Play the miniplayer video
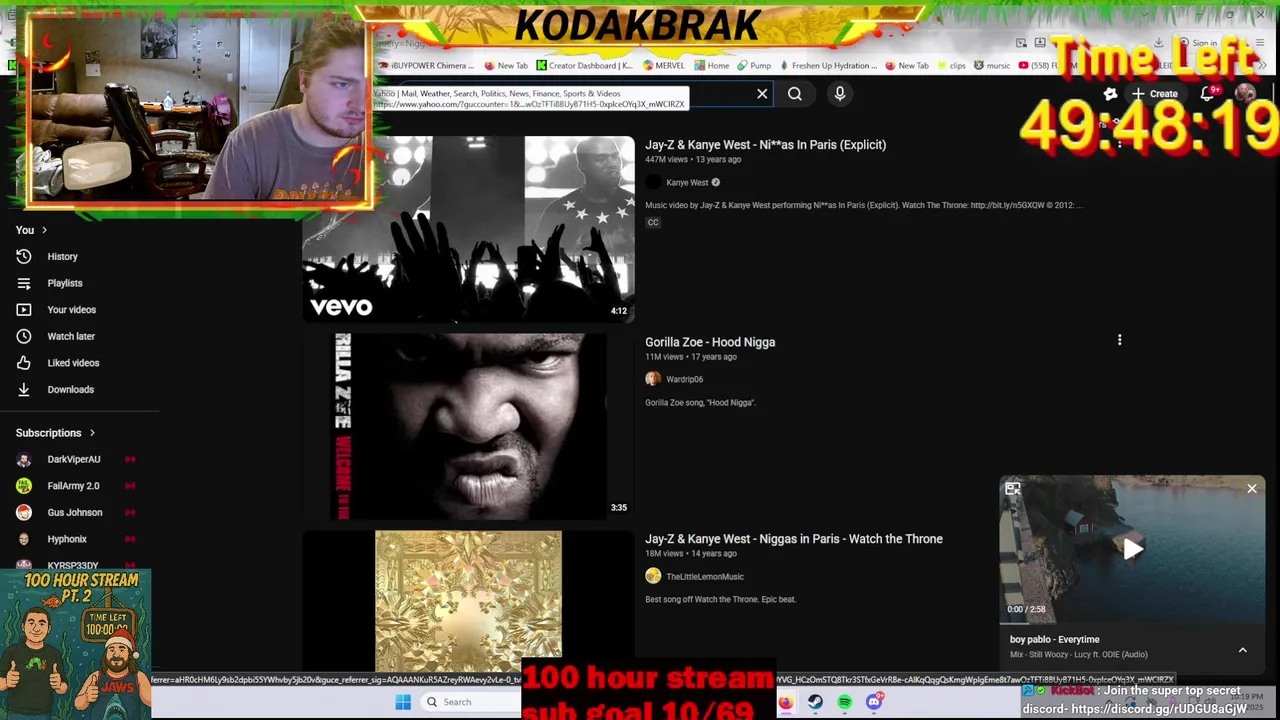Image resolution: width=1280 pixels, height=720 pixels. (1132, 548)
